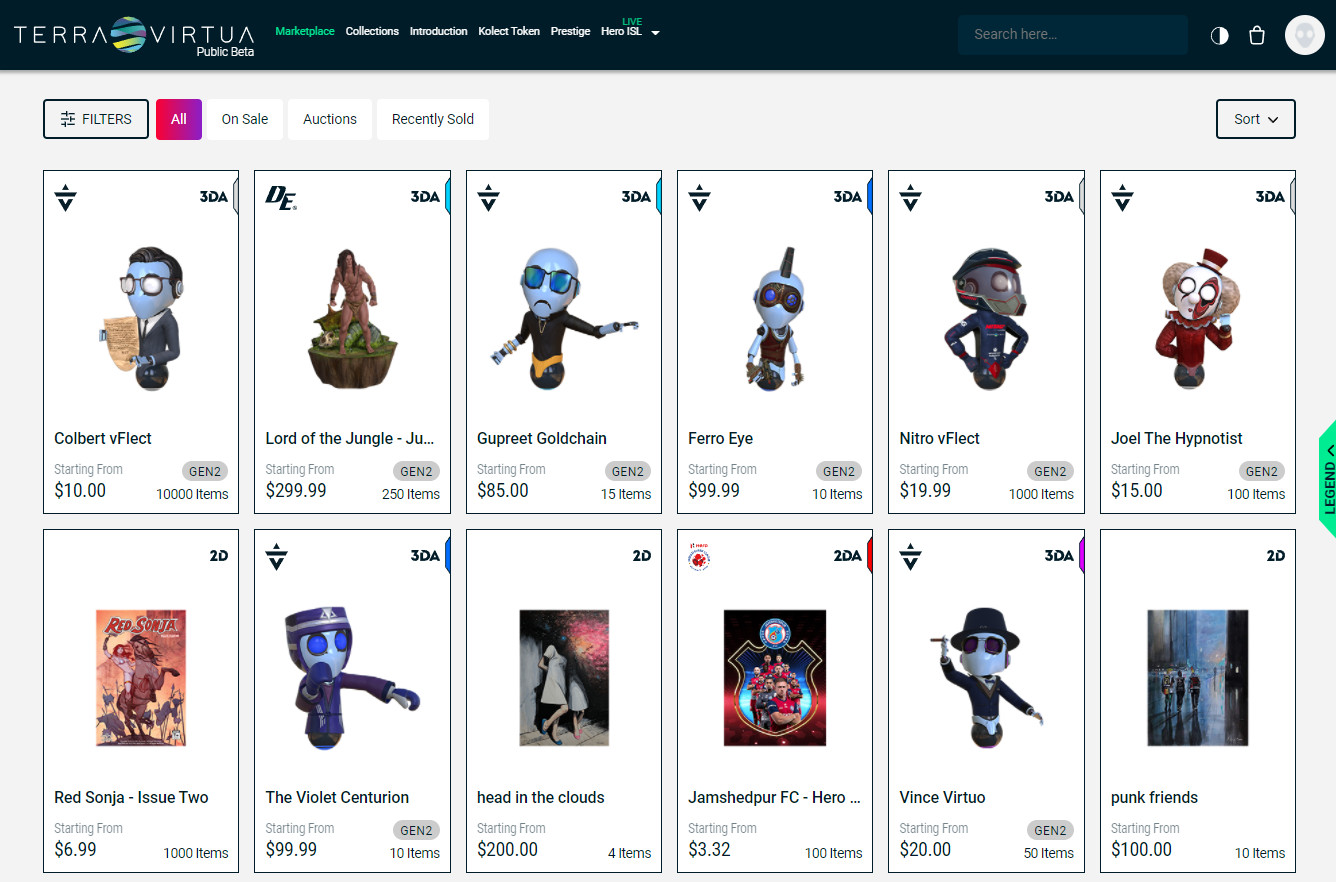
Task: Click 3DA badge on Lord of the Jungle card
Action: point(425,197)
